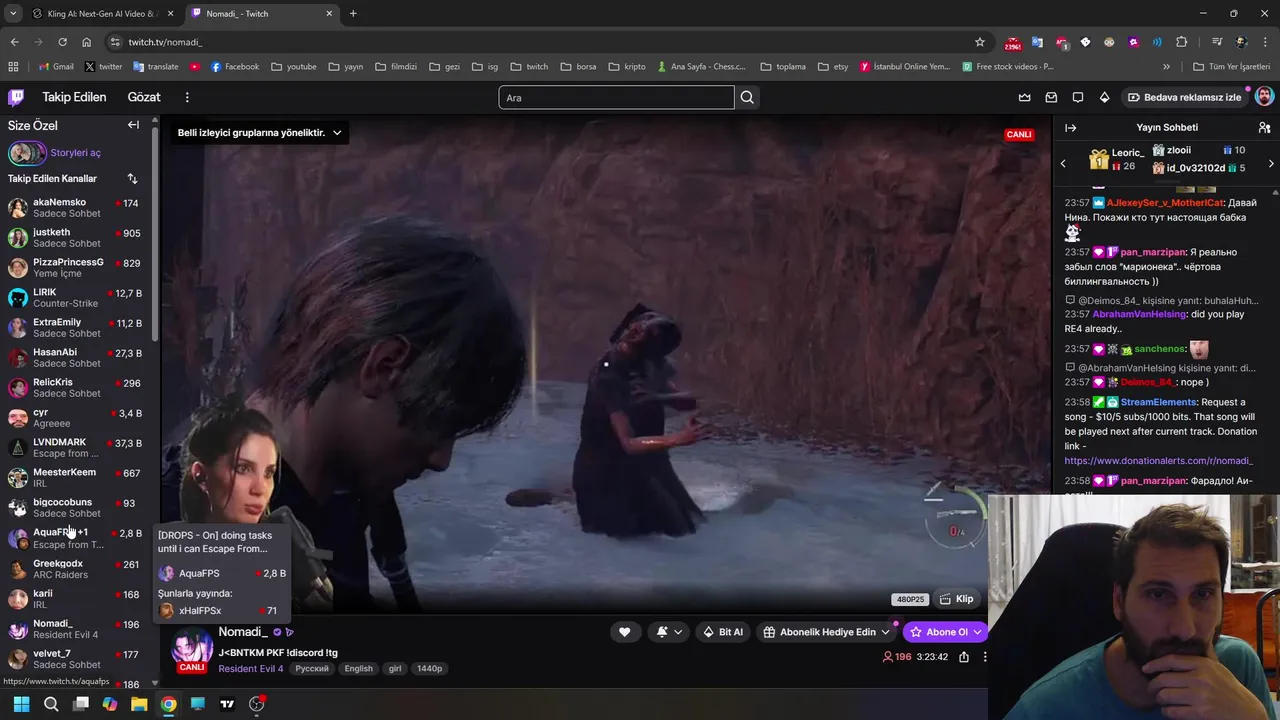Open the Get Bits diamond icon
Screen dimensions: 1280x720
1104,97
